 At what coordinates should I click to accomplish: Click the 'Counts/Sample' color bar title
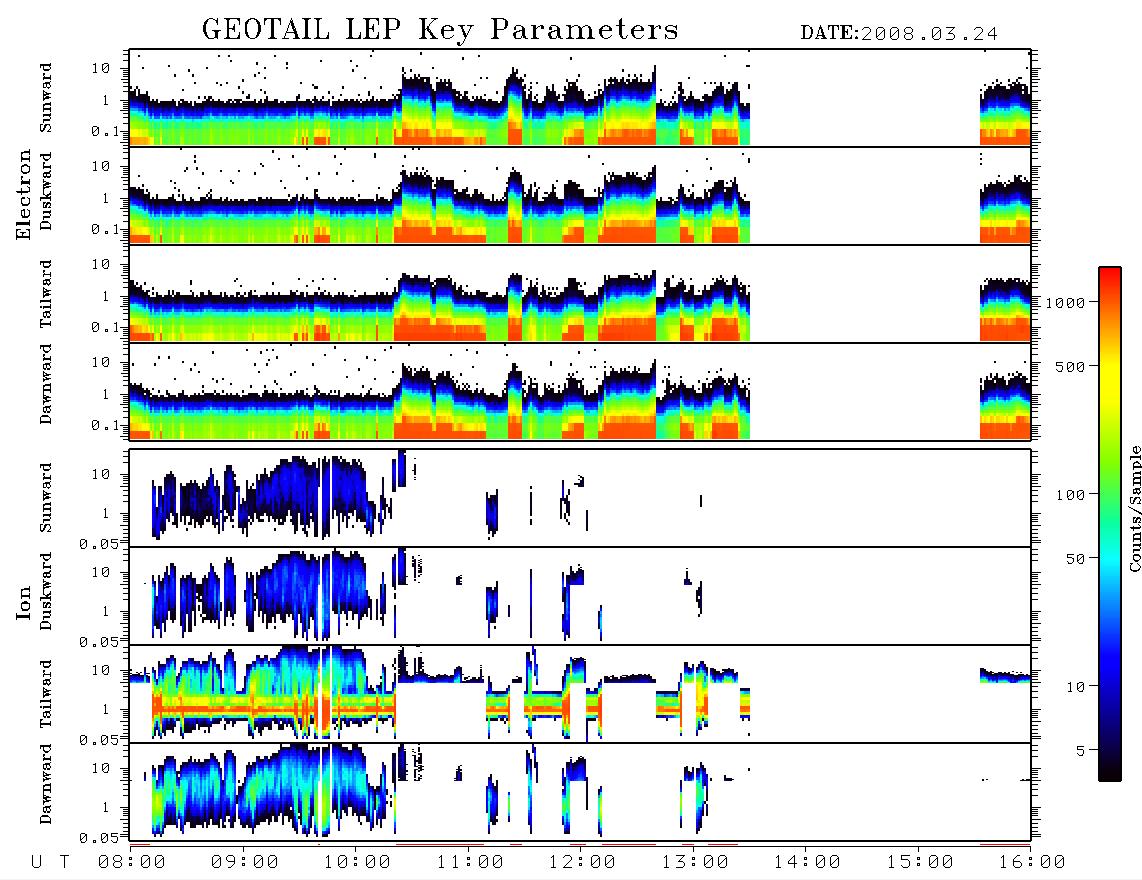tap(1135, 508)
